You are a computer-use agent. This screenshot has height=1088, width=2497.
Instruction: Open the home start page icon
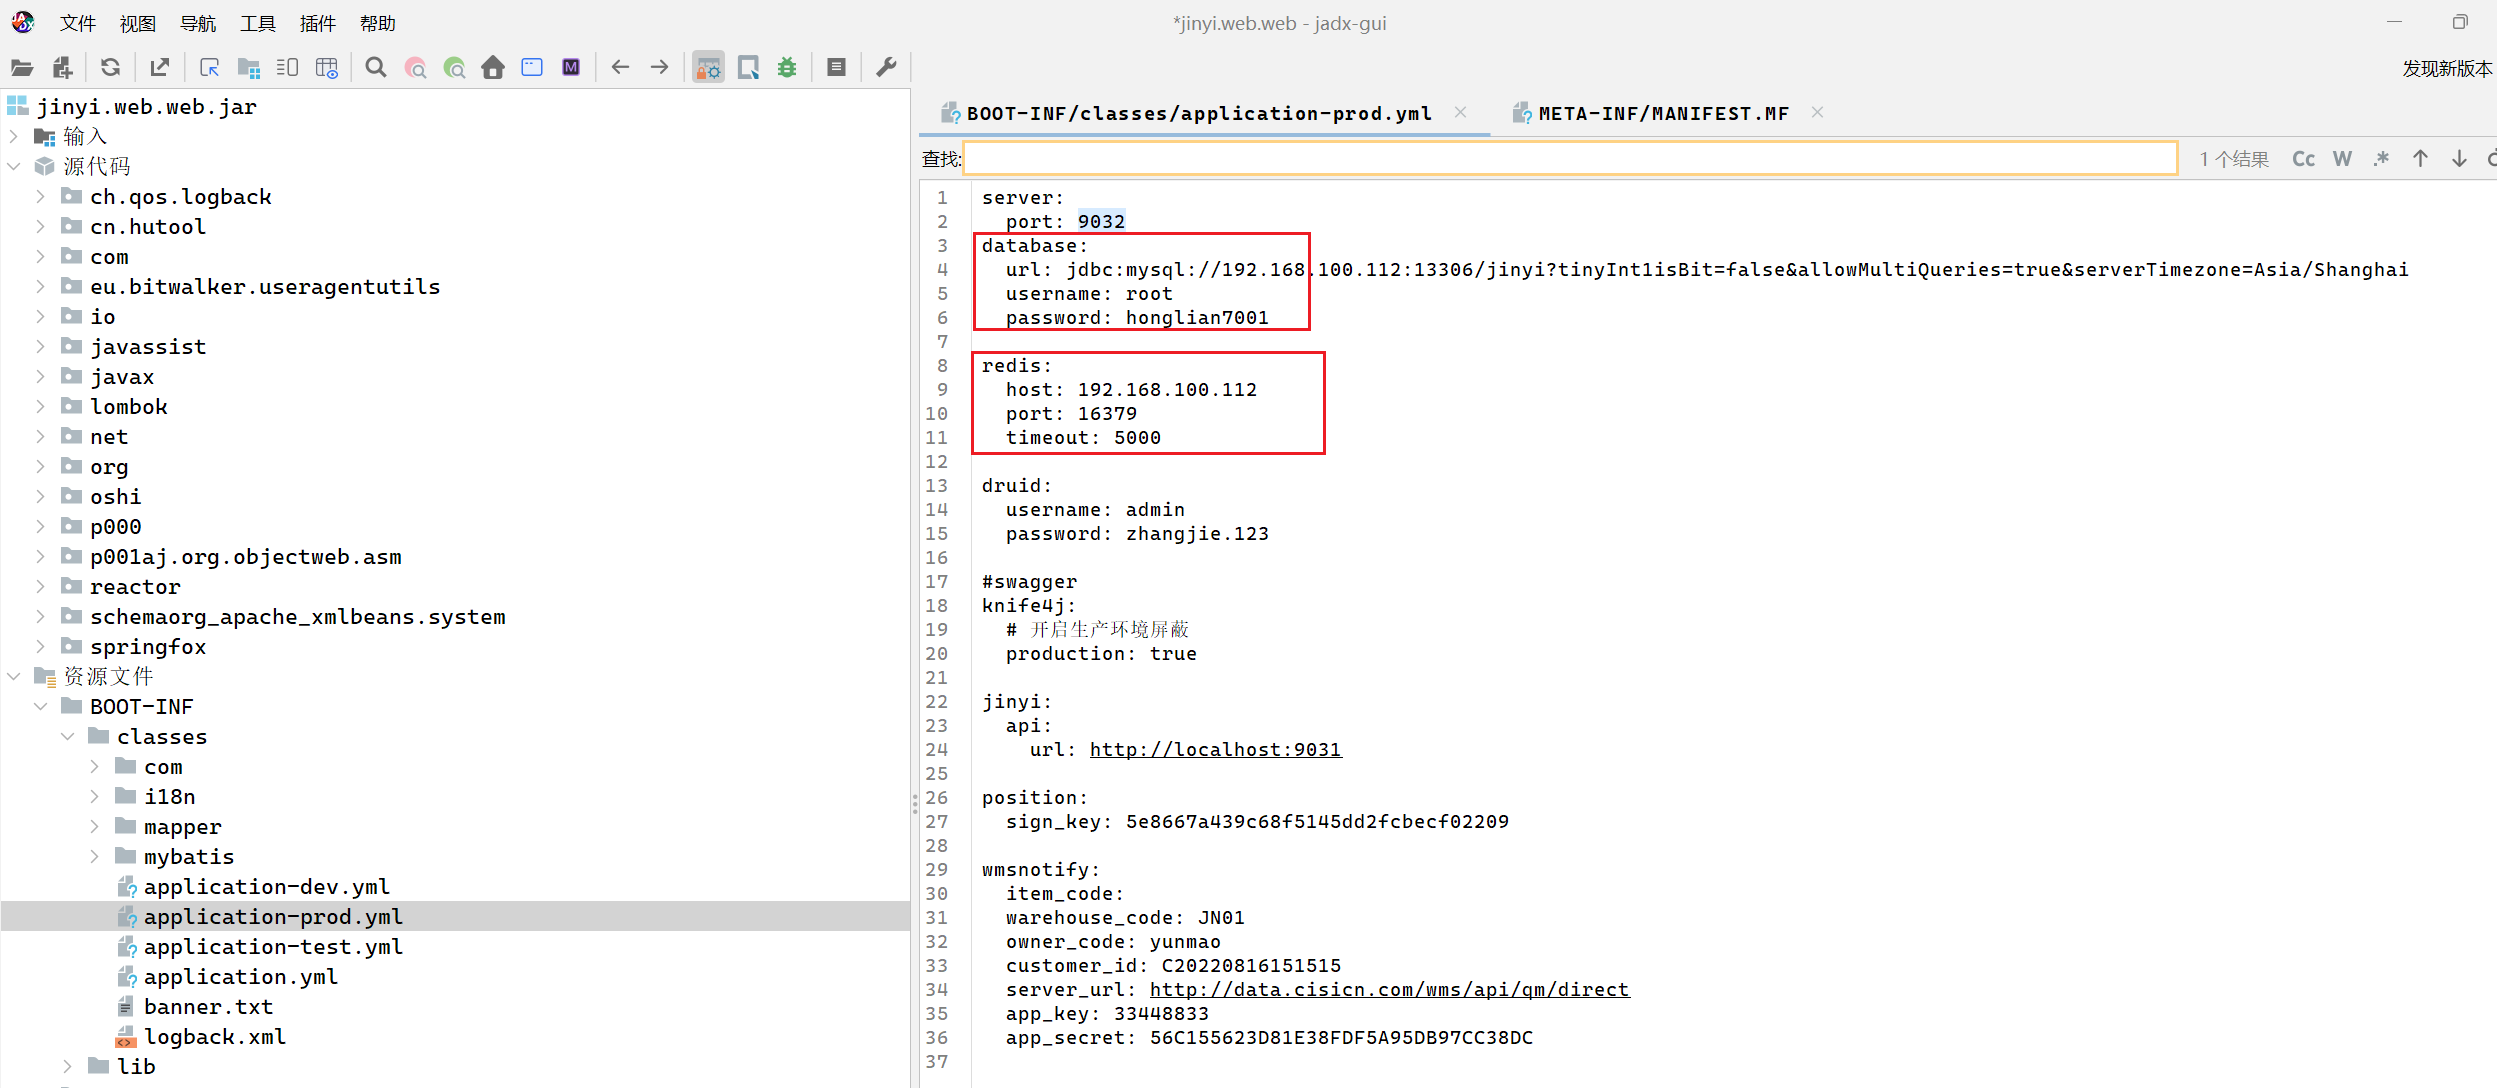(x=493, y=68)
